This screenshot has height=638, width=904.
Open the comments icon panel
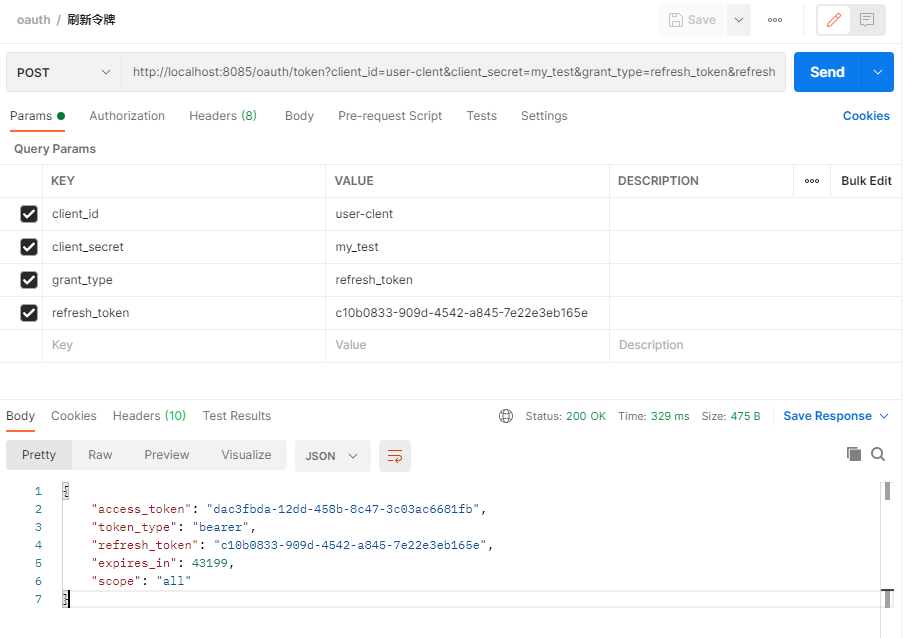[867, 20]
